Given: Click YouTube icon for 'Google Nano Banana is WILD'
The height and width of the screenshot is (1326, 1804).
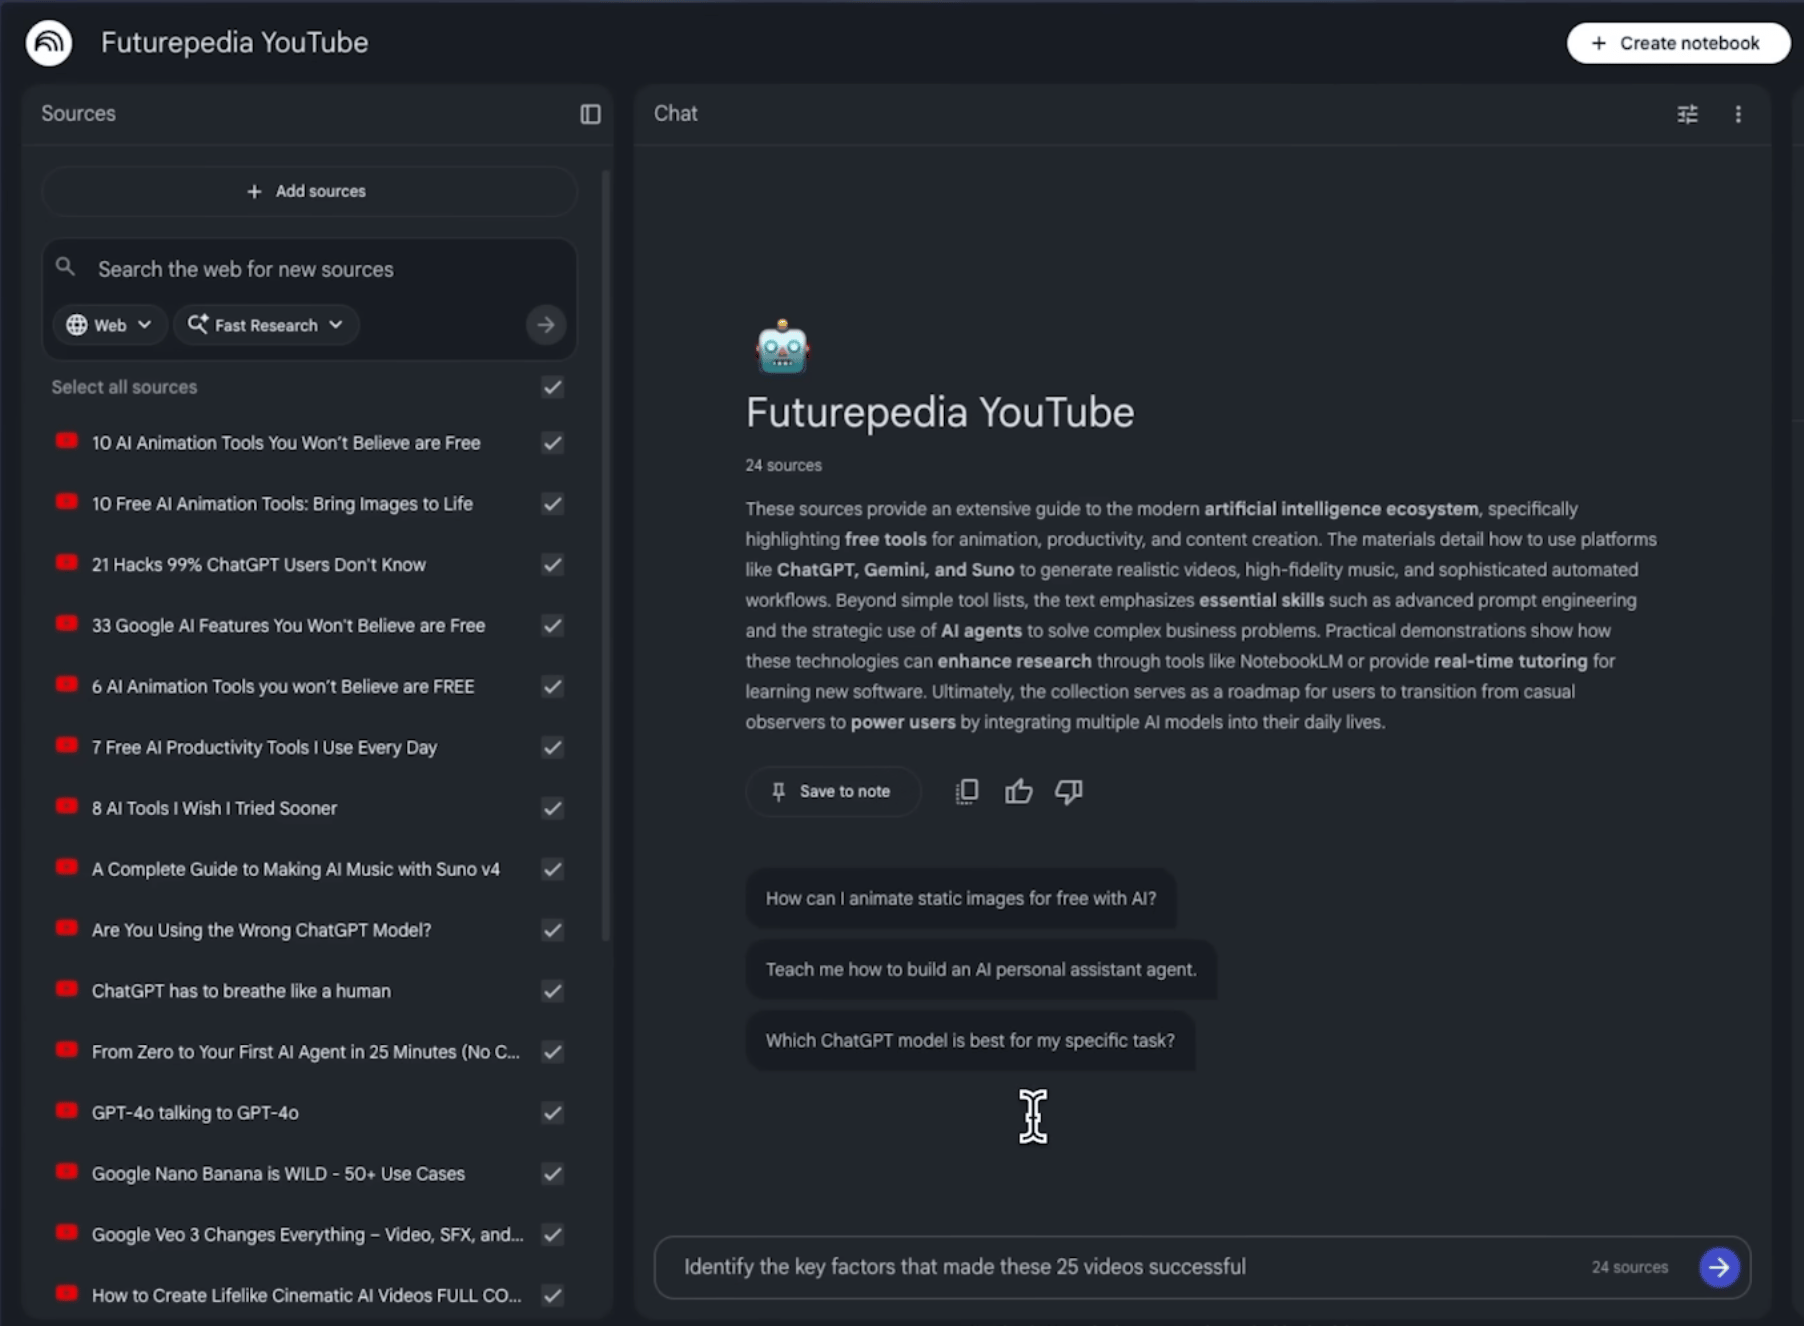Looking at the screenshot, I should 67,1172.
